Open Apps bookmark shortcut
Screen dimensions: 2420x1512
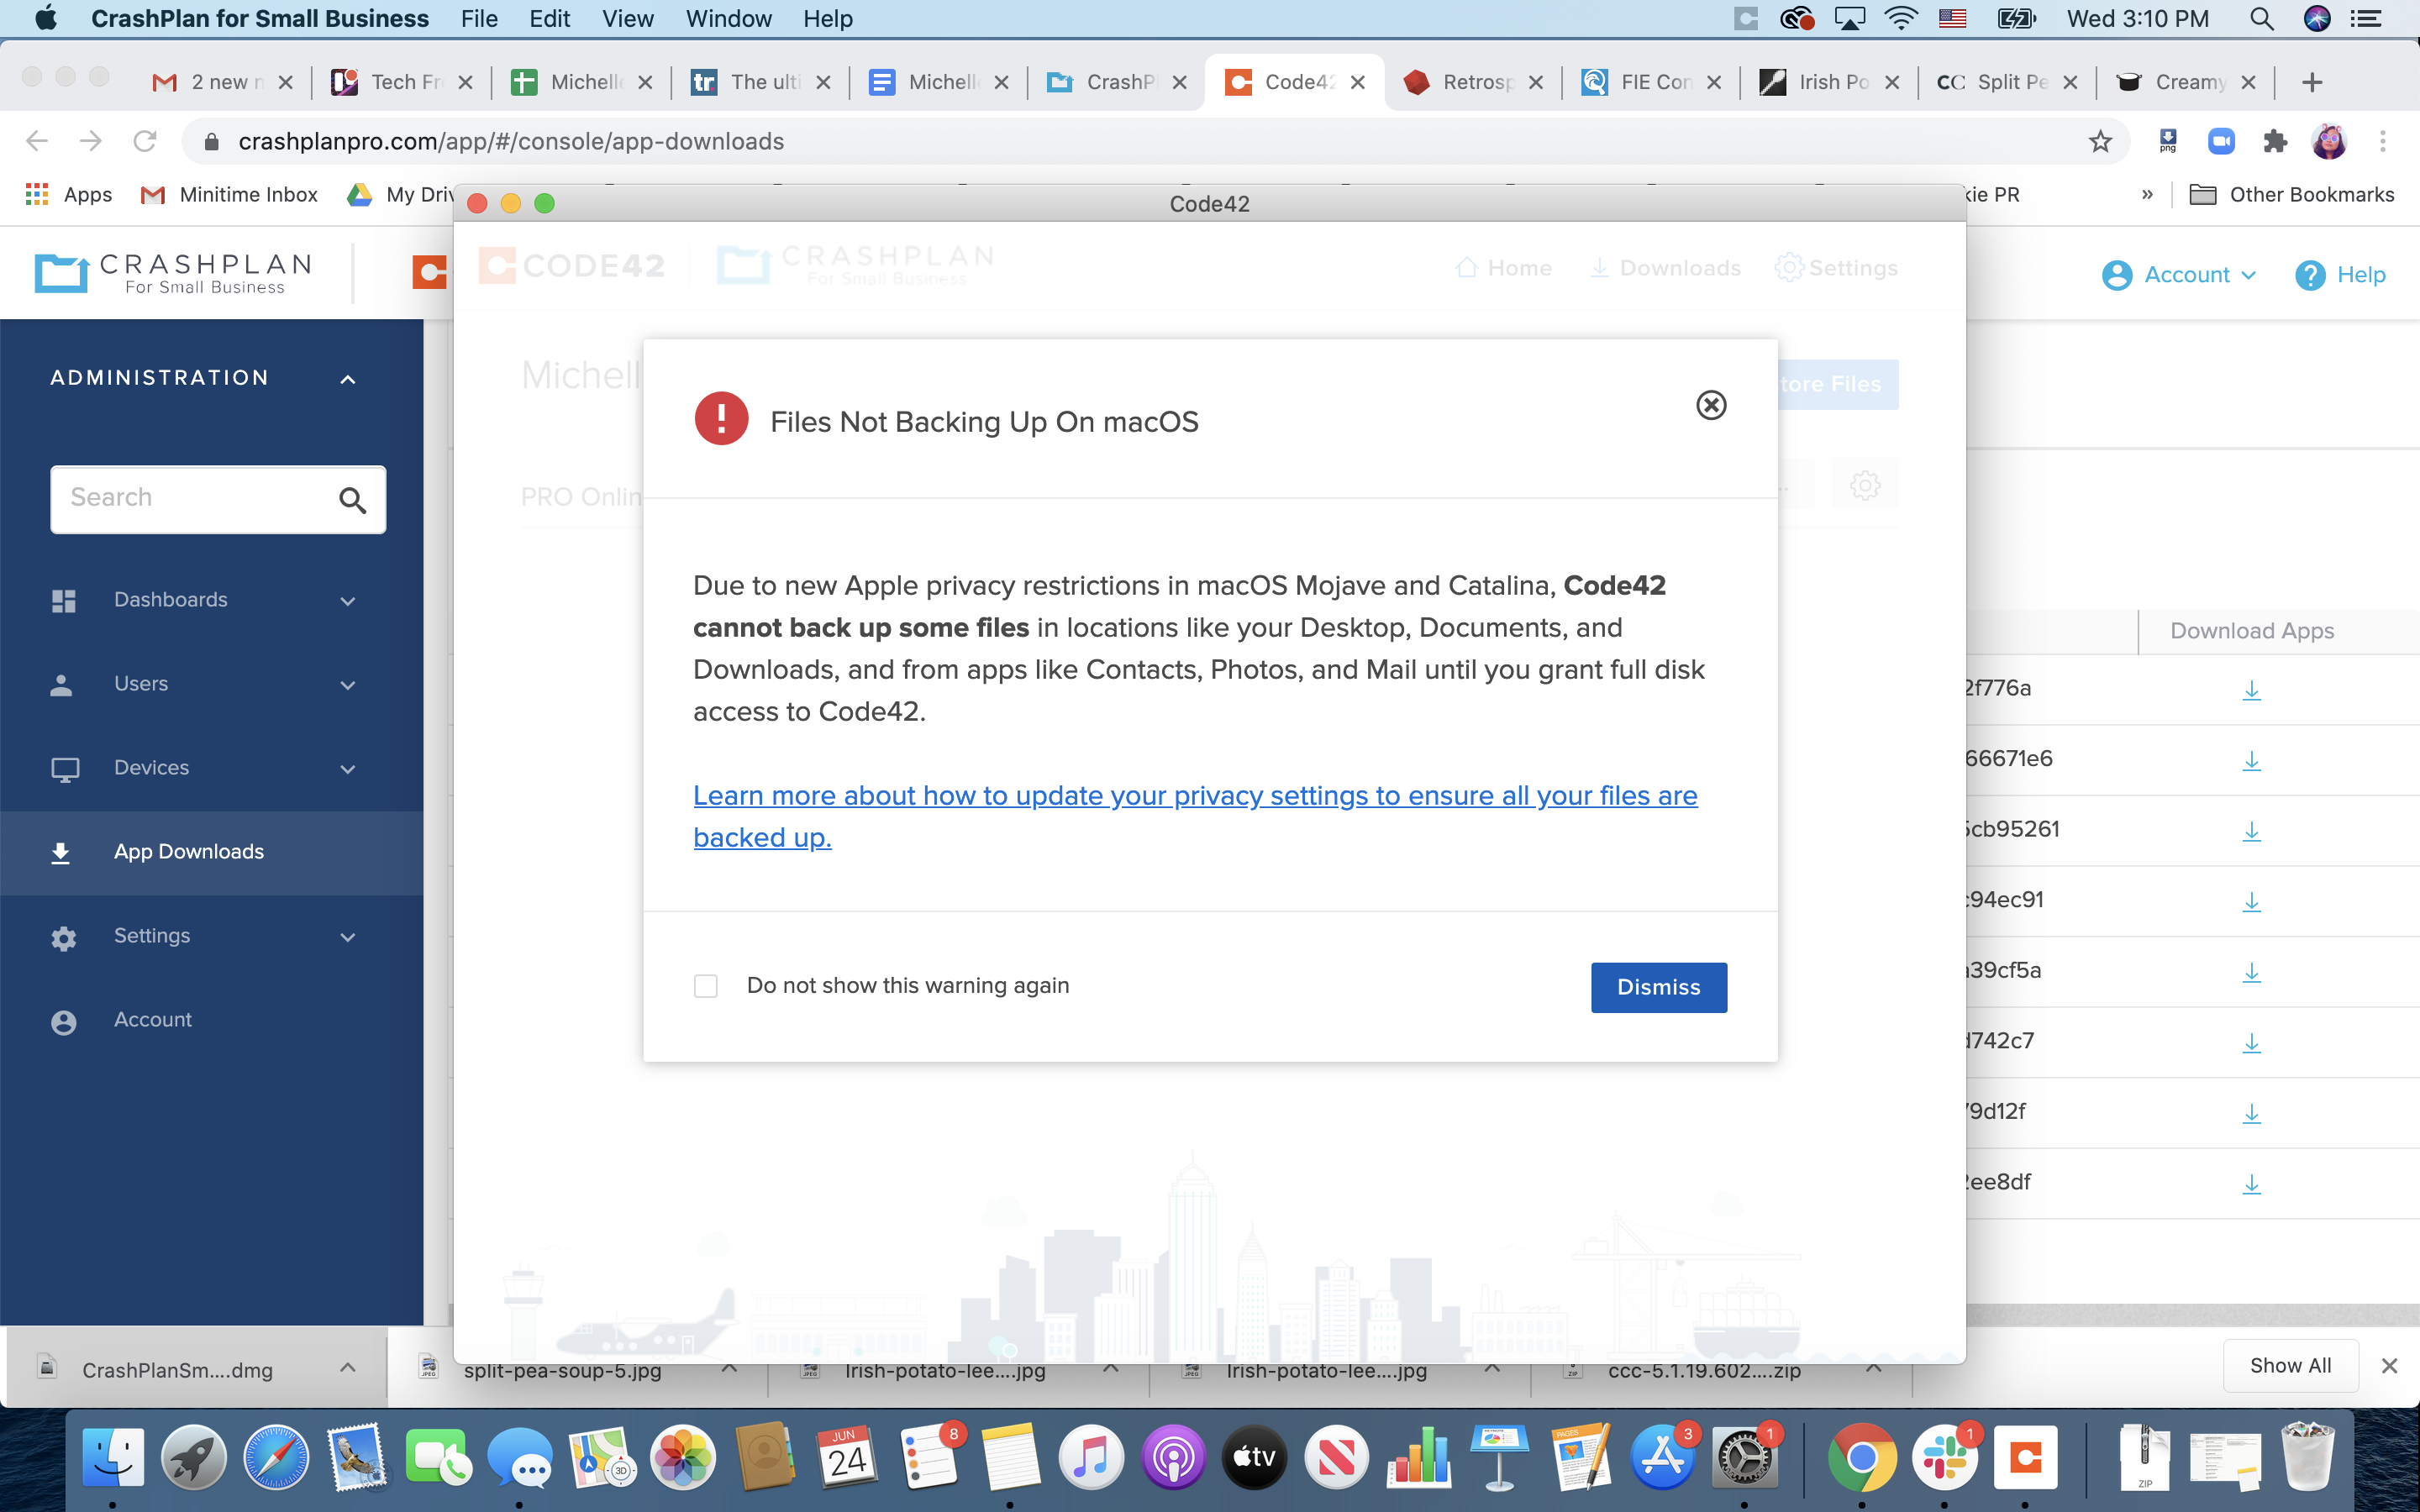69,194
